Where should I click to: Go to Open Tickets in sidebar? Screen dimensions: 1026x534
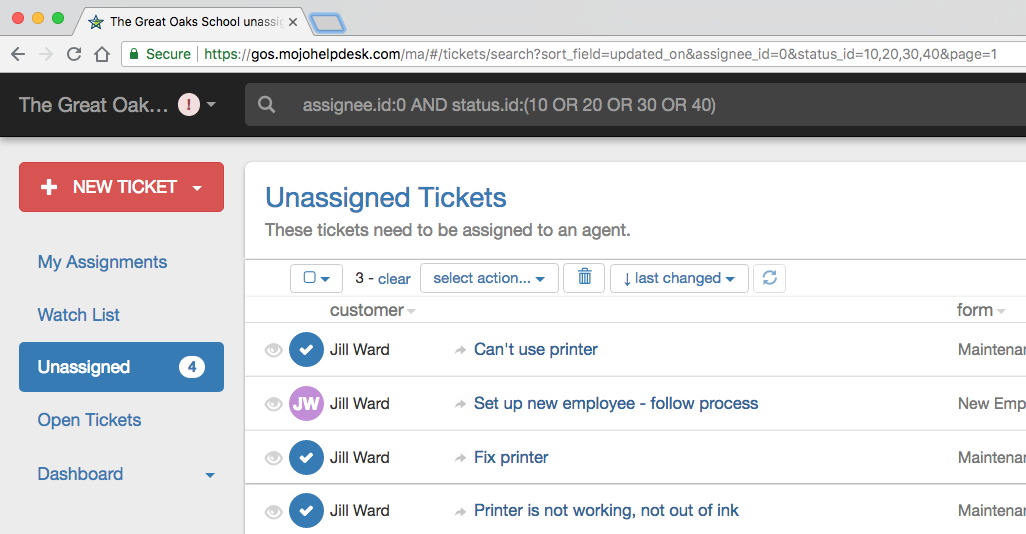[x=89, y=420]
